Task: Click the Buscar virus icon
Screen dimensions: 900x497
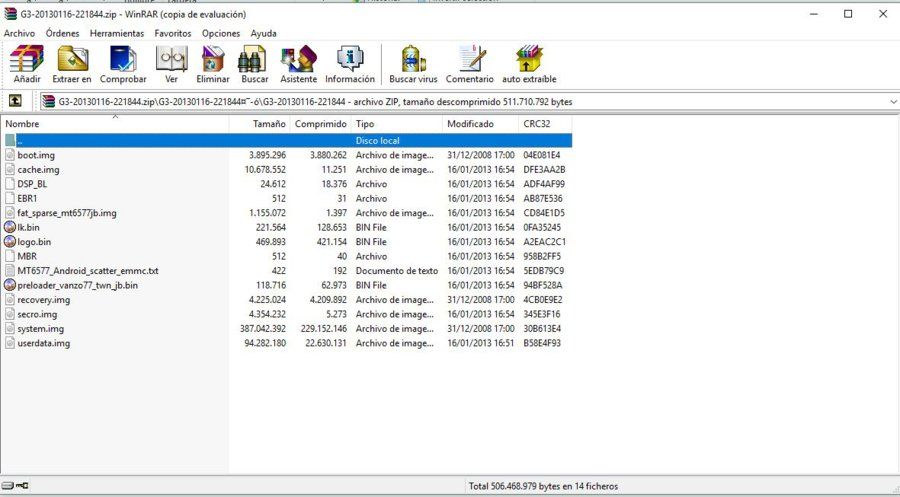Action: pos(413,59)
